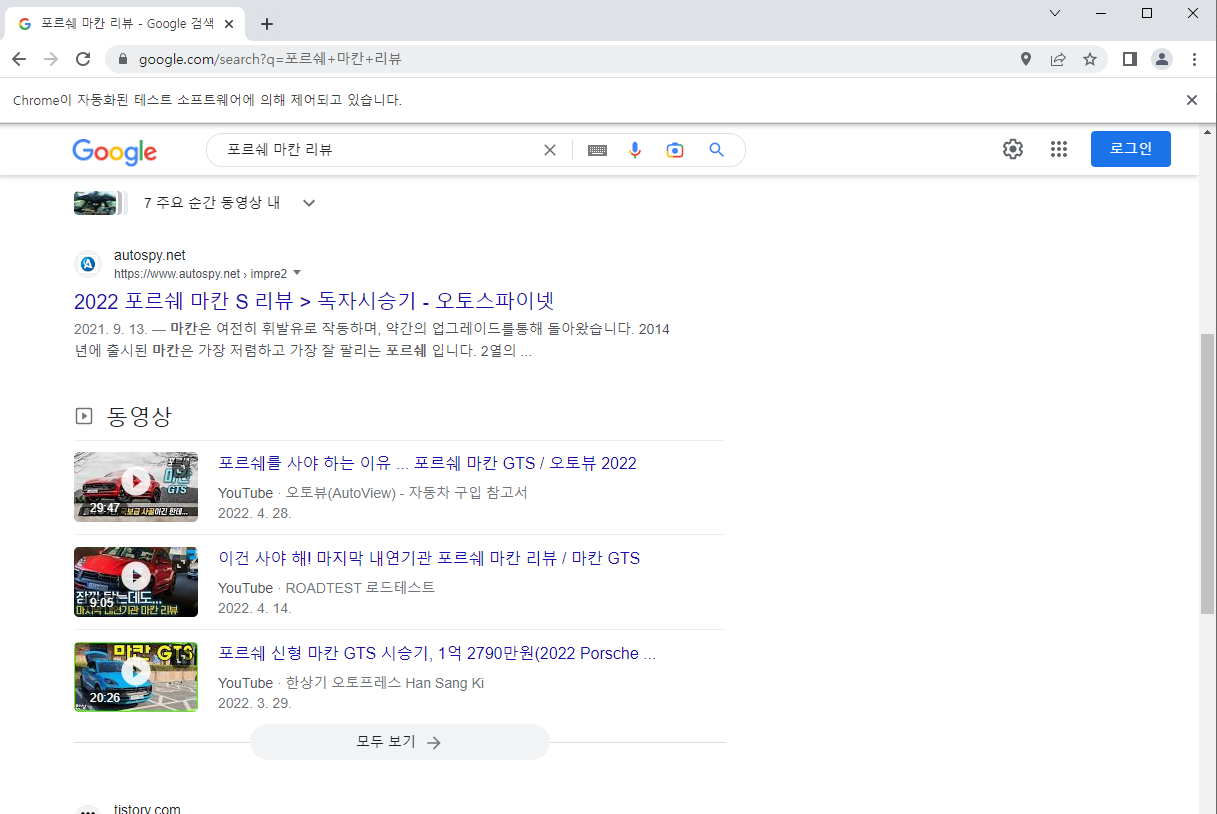Play the 29:47 AutoView video thumbnail
This screenshot has height=814, width=1217.
click(x=136, y=487)
